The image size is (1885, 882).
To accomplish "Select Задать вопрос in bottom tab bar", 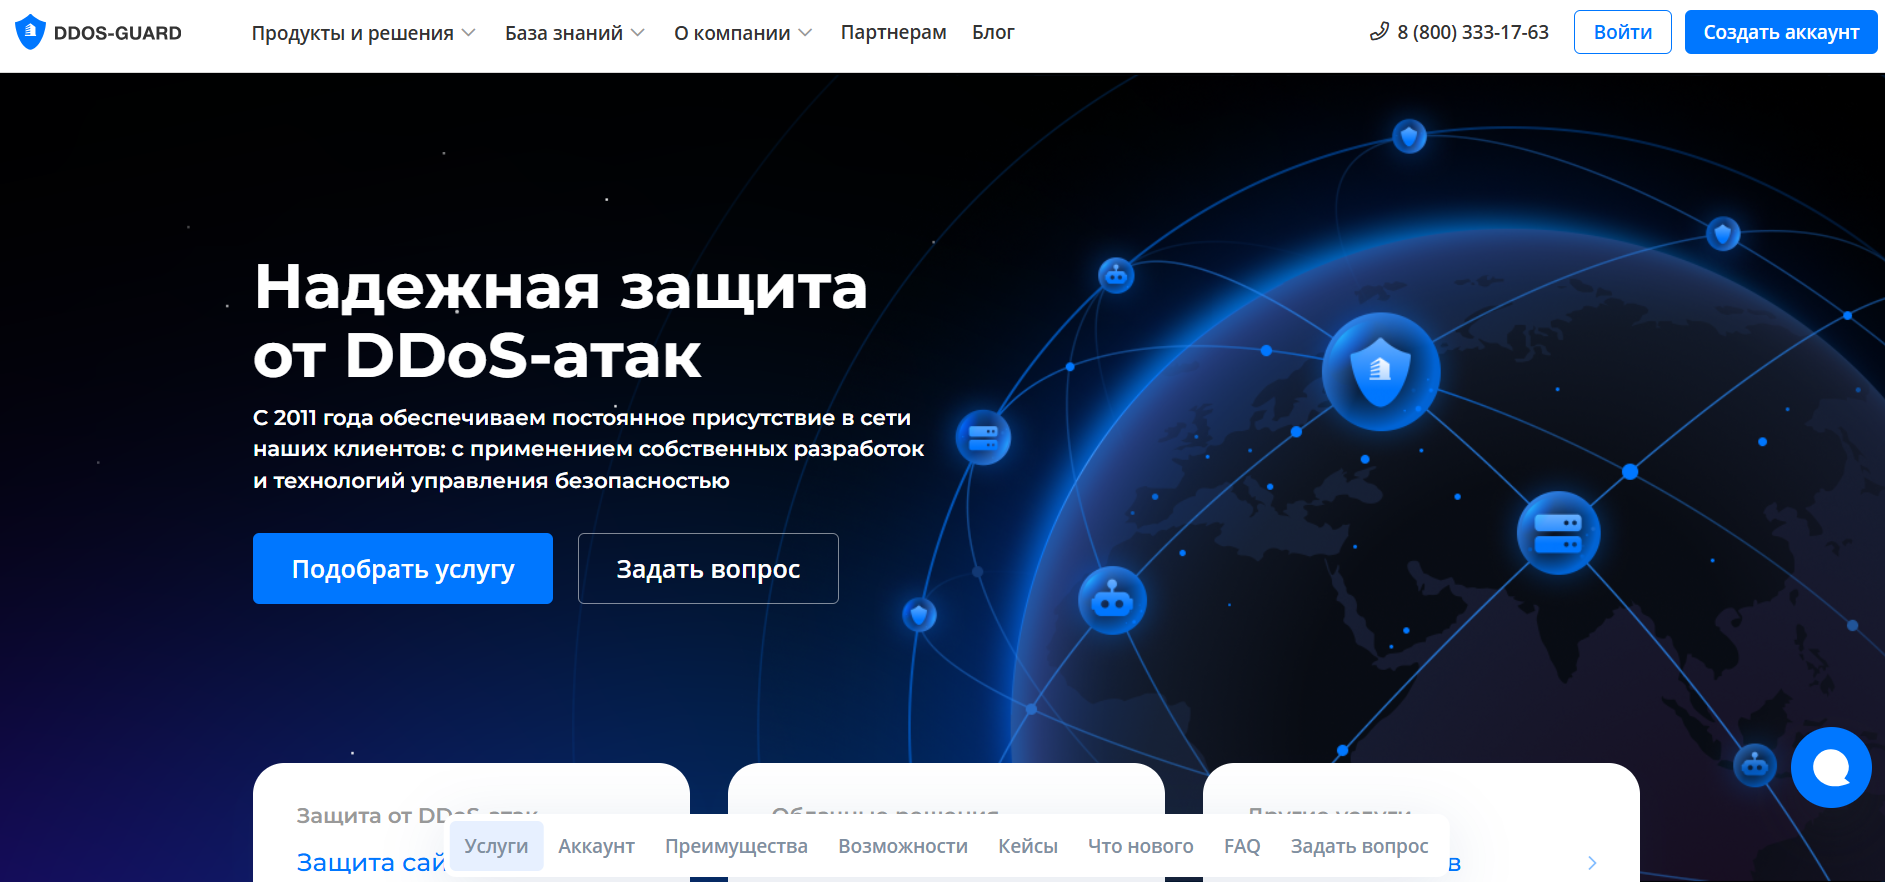I will [1359, 846].
